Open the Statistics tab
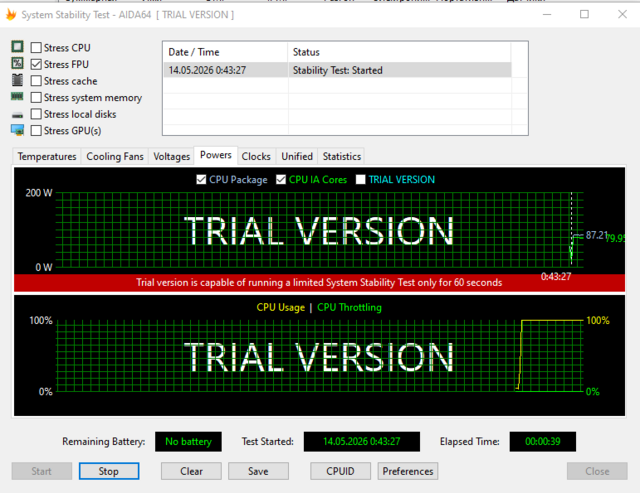The image size is (640, 493). coord(342,157)
